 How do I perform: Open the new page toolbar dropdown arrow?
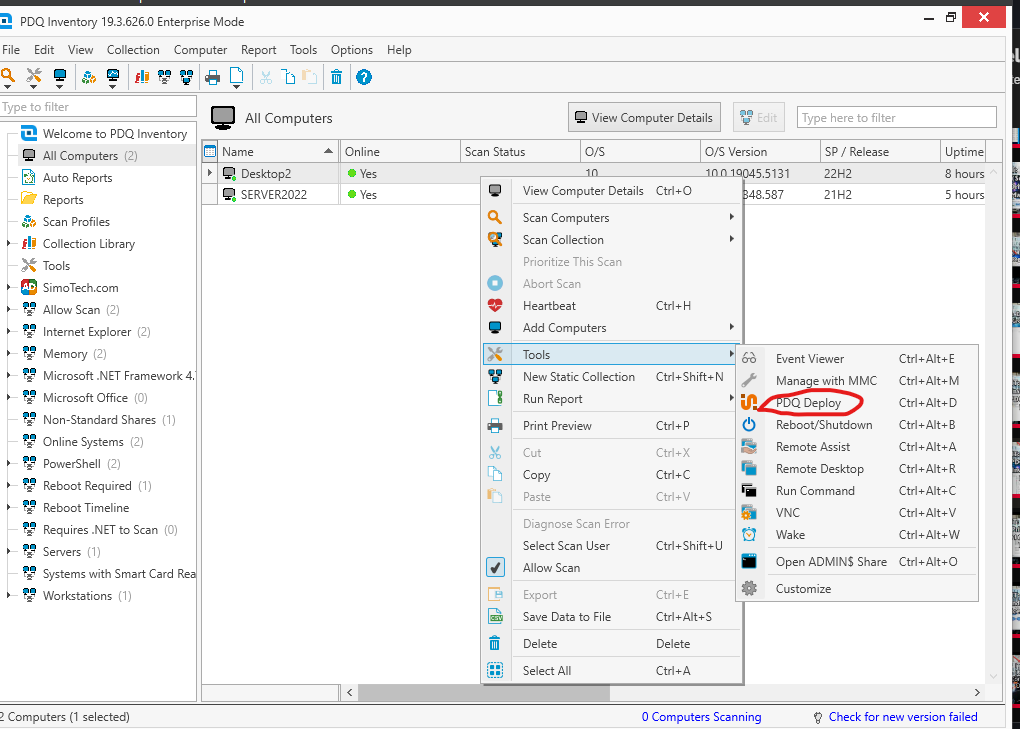[x=236, y=86]
